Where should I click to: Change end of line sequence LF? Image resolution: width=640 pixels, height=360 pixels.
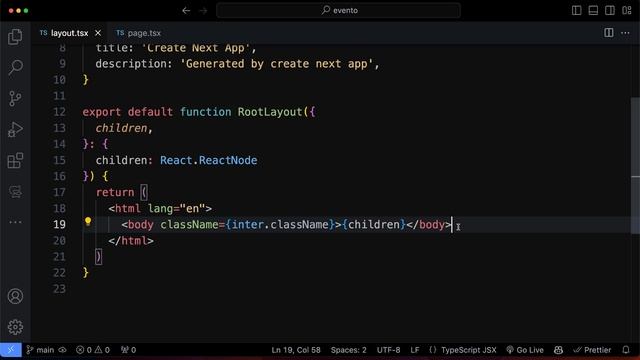(x=415, y=350)
